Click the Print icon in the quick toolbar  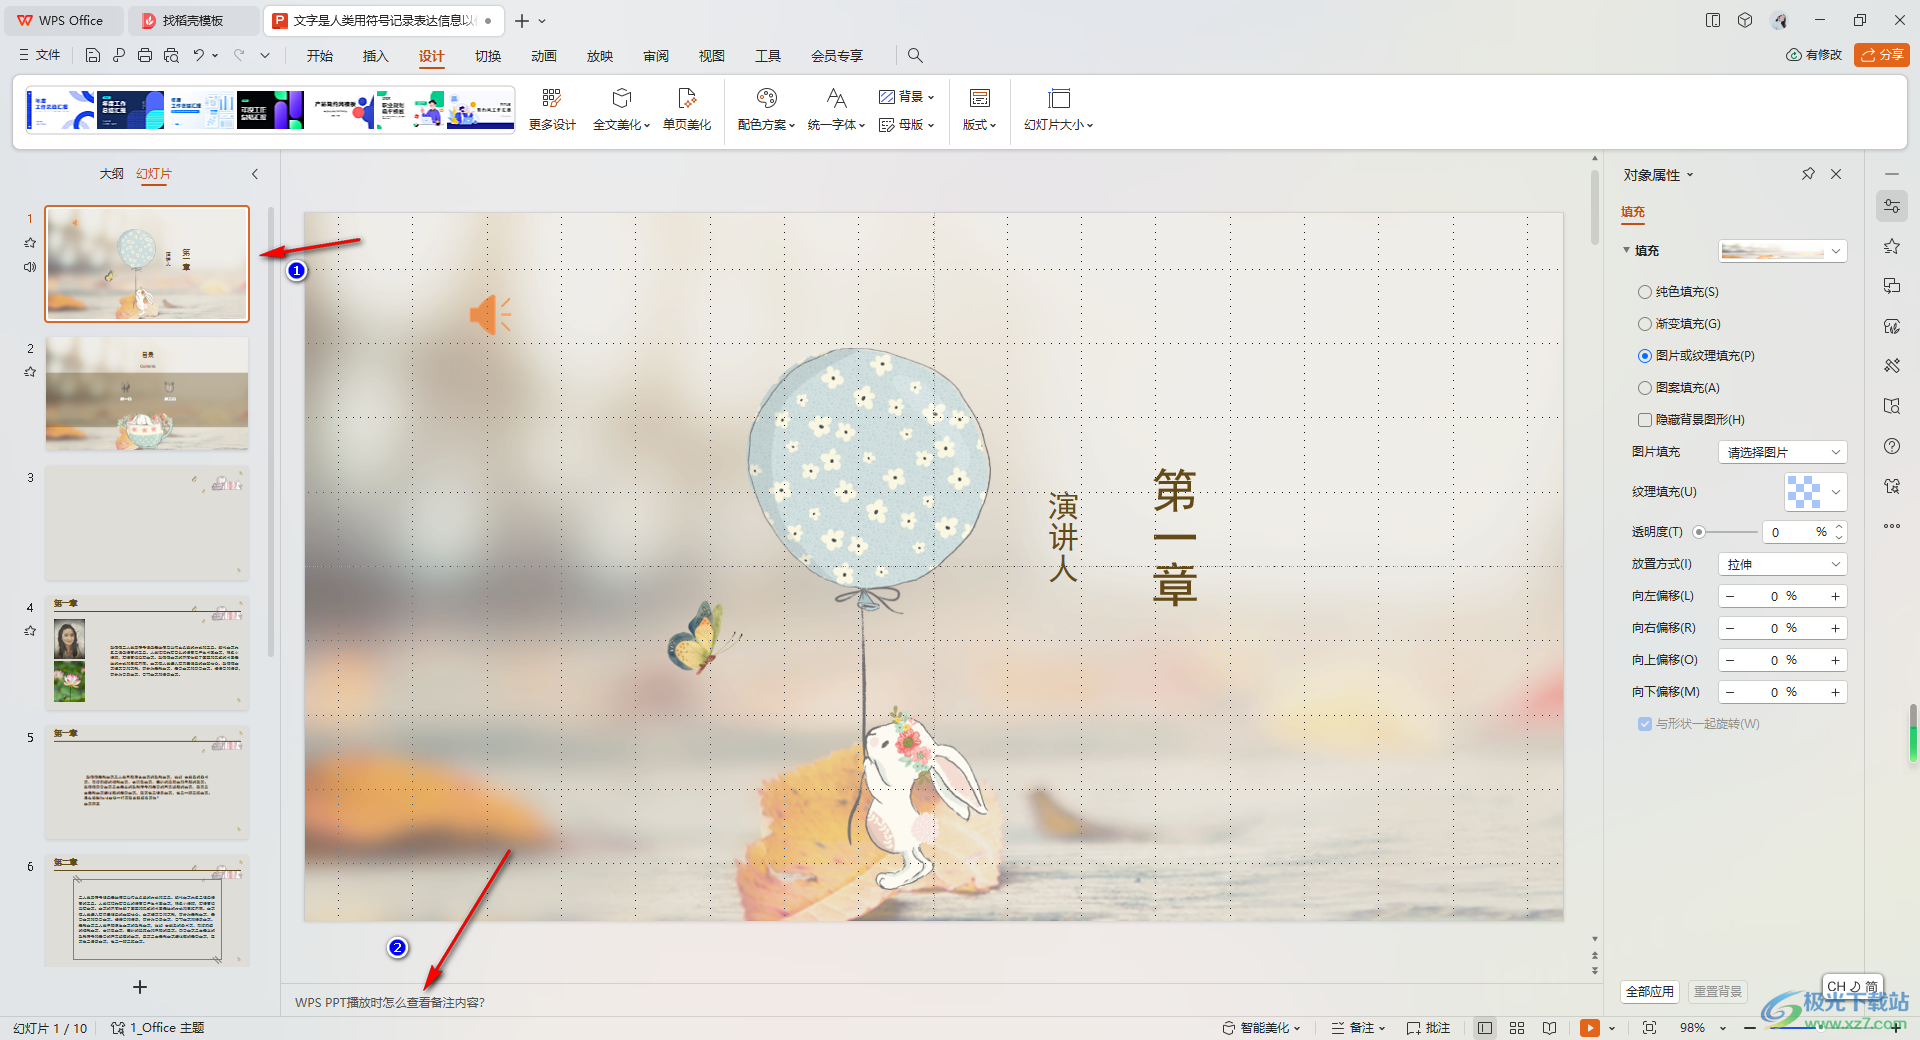[145, 55]
